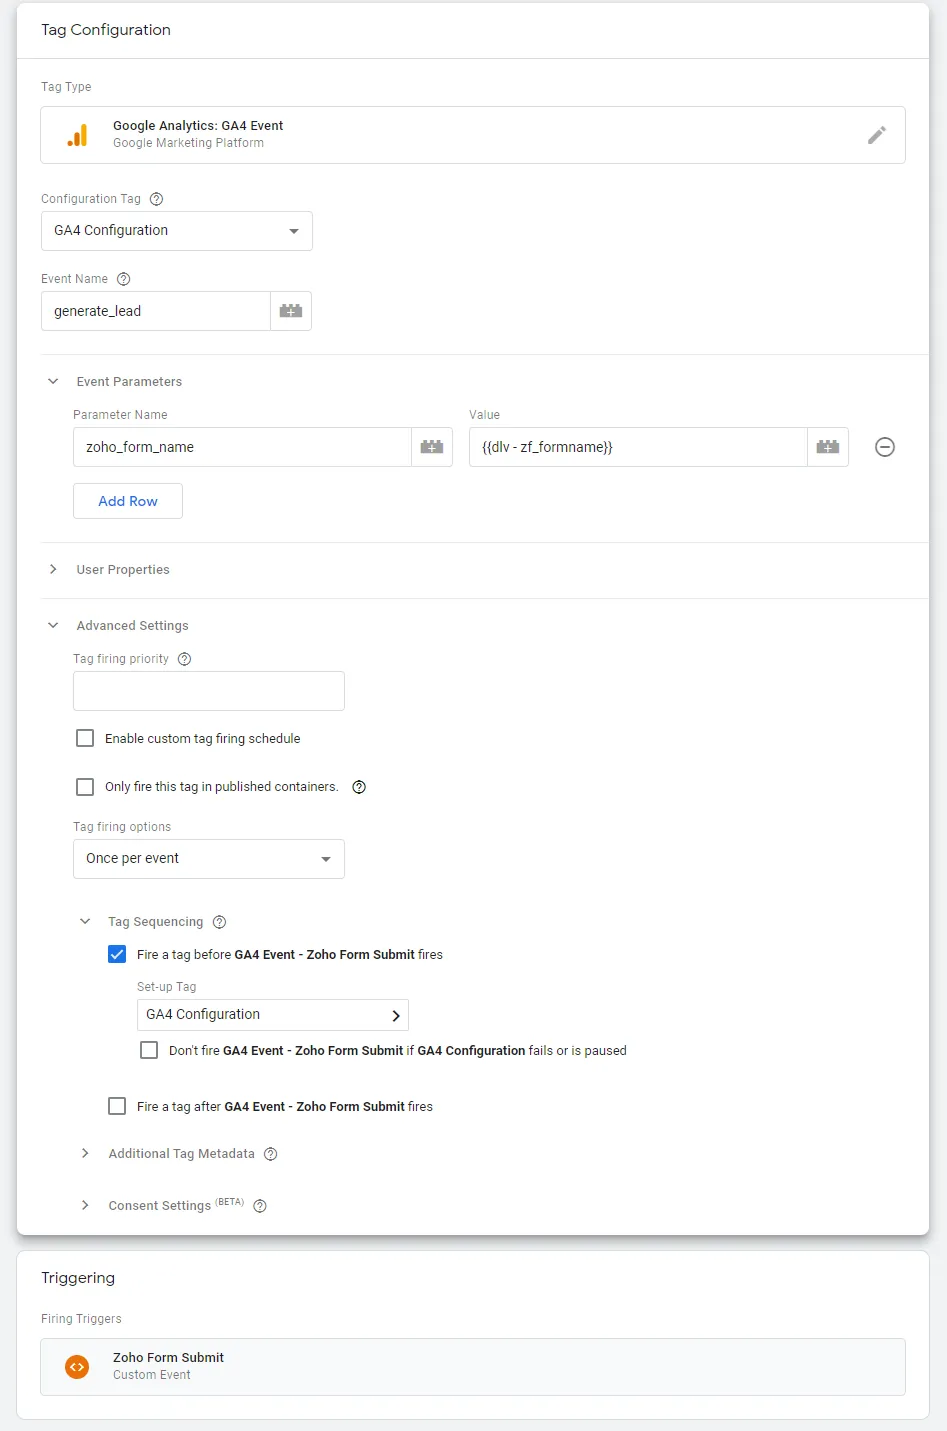Open the Configuration Tag dropdown
The height and width of the screenshot is (1431, 947).
[x=177, y=231]
